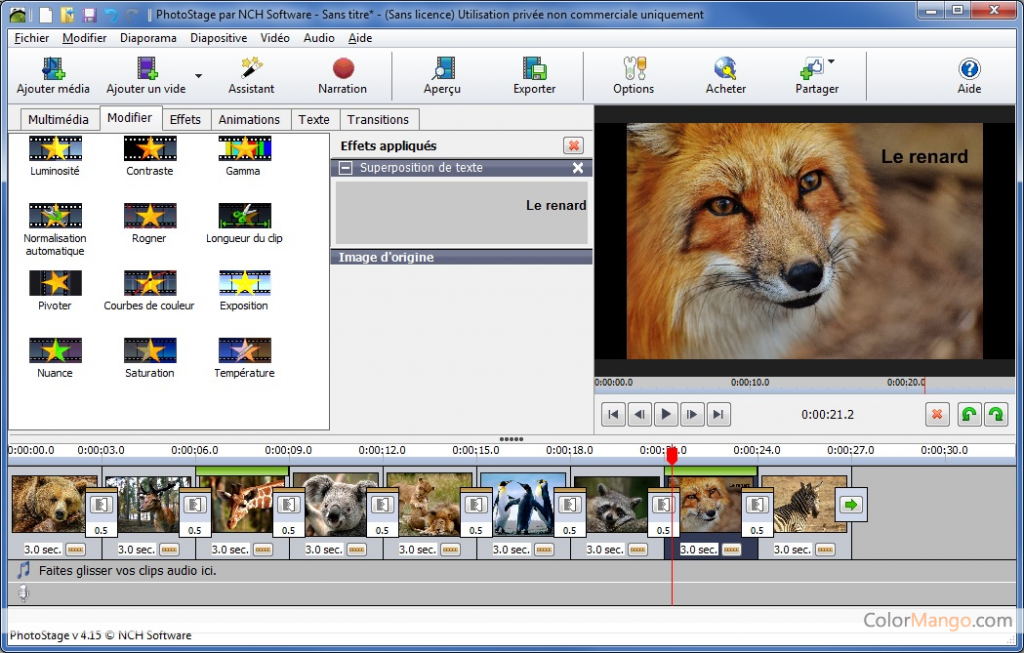Open Courbes de couleur effect
This screenshot has height=653, width=1024.
click(150, 291)
